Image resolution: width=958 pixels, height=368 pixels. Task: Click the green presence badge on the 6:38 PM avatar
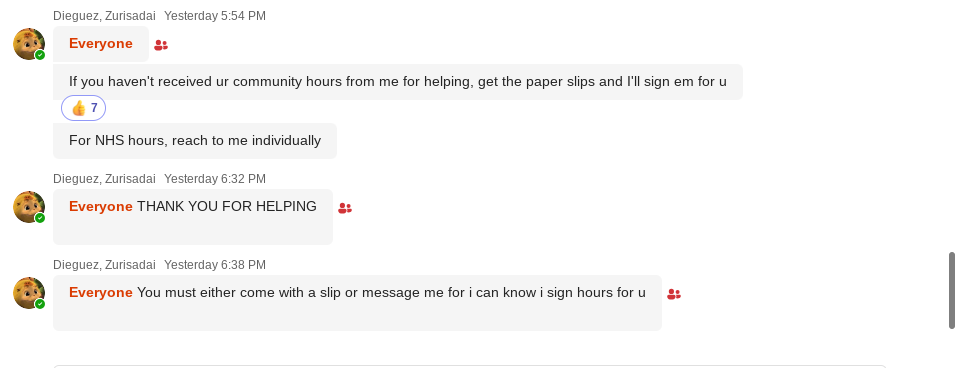(x=40, y=304)
